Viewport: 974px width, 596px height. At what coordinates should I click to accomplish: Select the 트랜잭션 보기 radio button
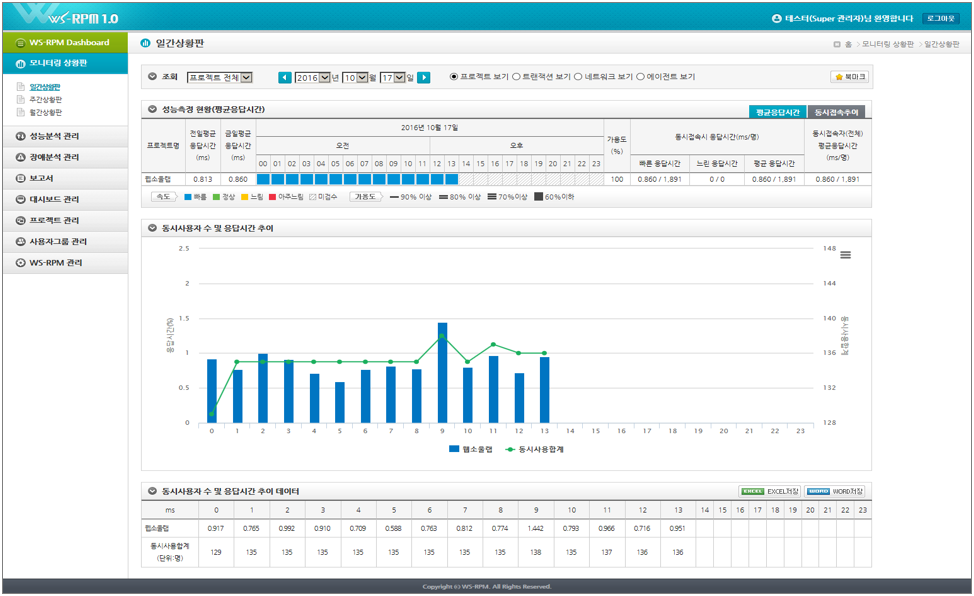(x=516, y=77)
